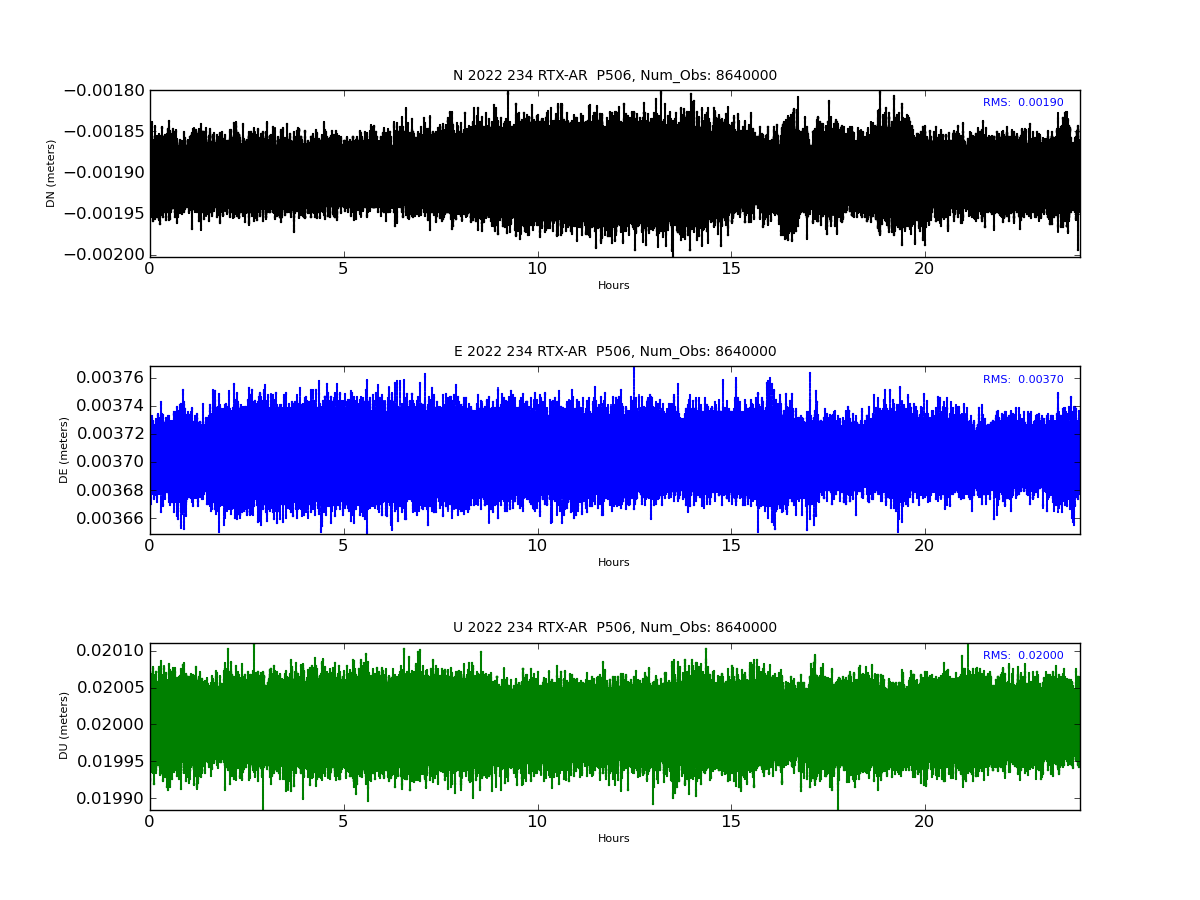Select the −0.00190 y-axis tick label
1200x900 pixels.
(104, 173)
